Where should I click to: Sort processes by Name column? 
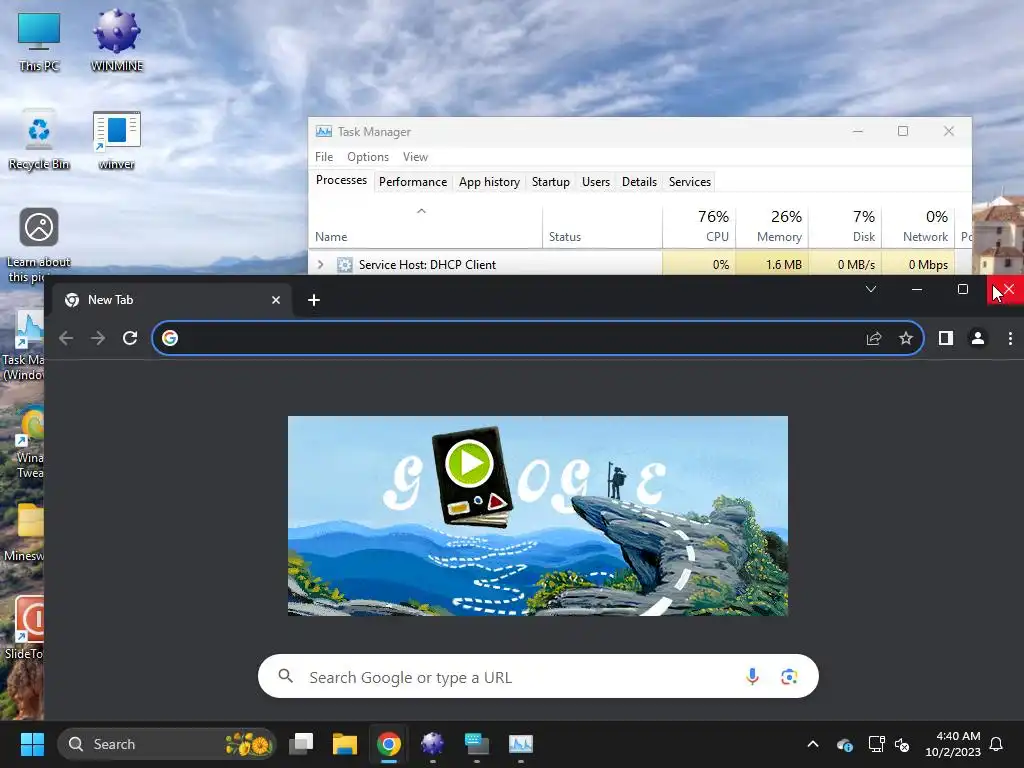[x=425, y=227]
